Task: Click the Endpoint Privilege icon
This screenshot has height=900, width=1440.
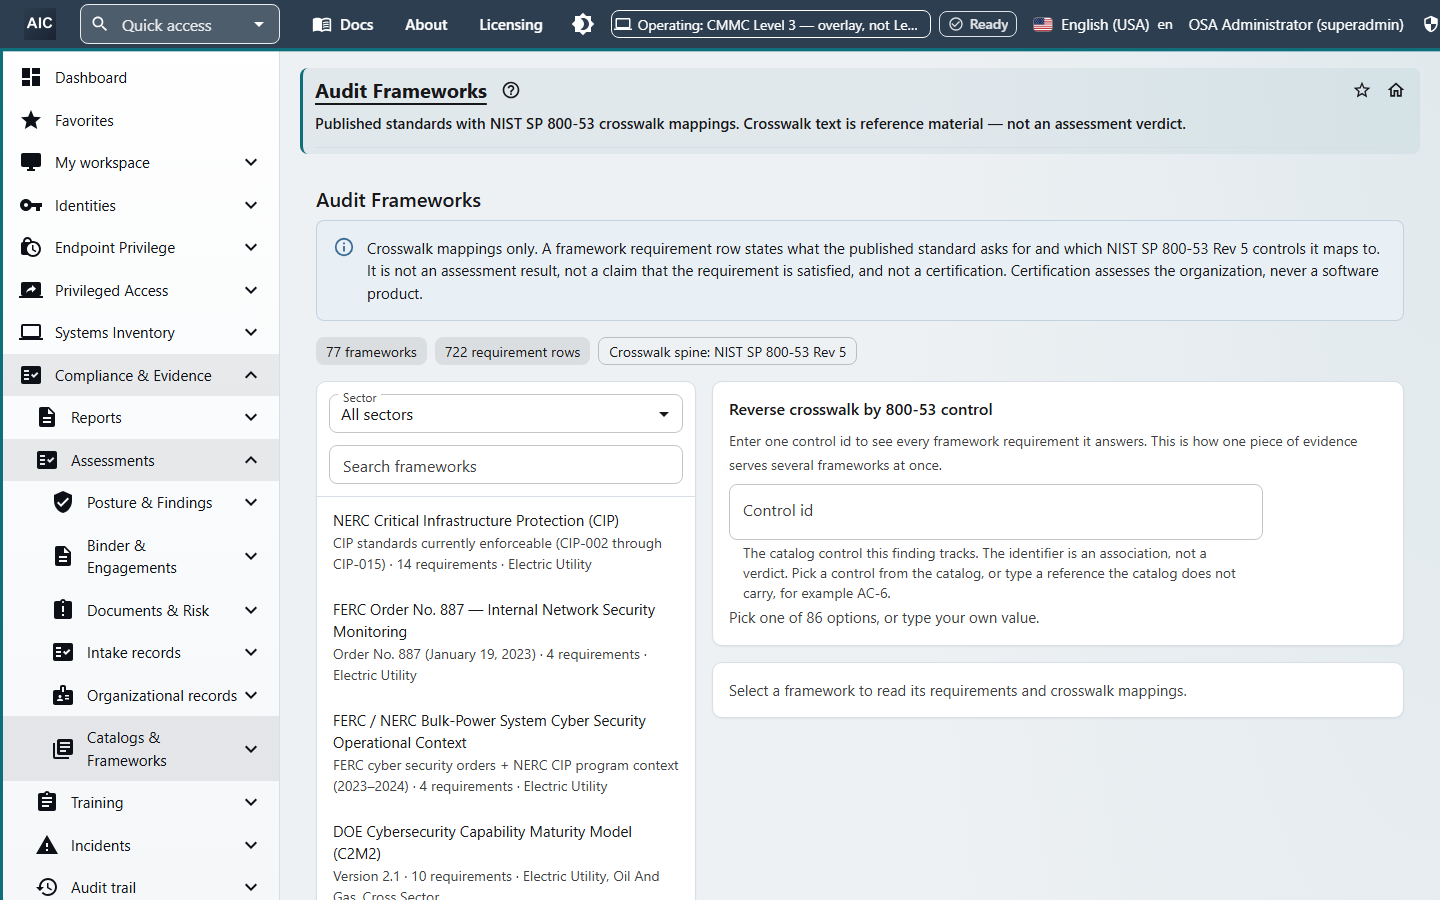Action: coord(31,248)
